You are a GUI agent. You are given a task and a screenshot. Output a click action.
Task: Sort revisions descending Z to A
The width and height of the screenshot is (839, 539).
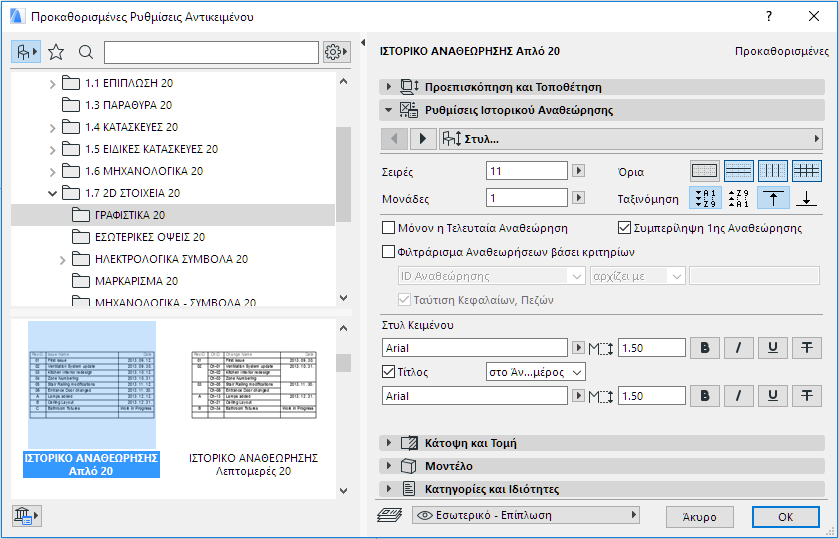(739, 198)
